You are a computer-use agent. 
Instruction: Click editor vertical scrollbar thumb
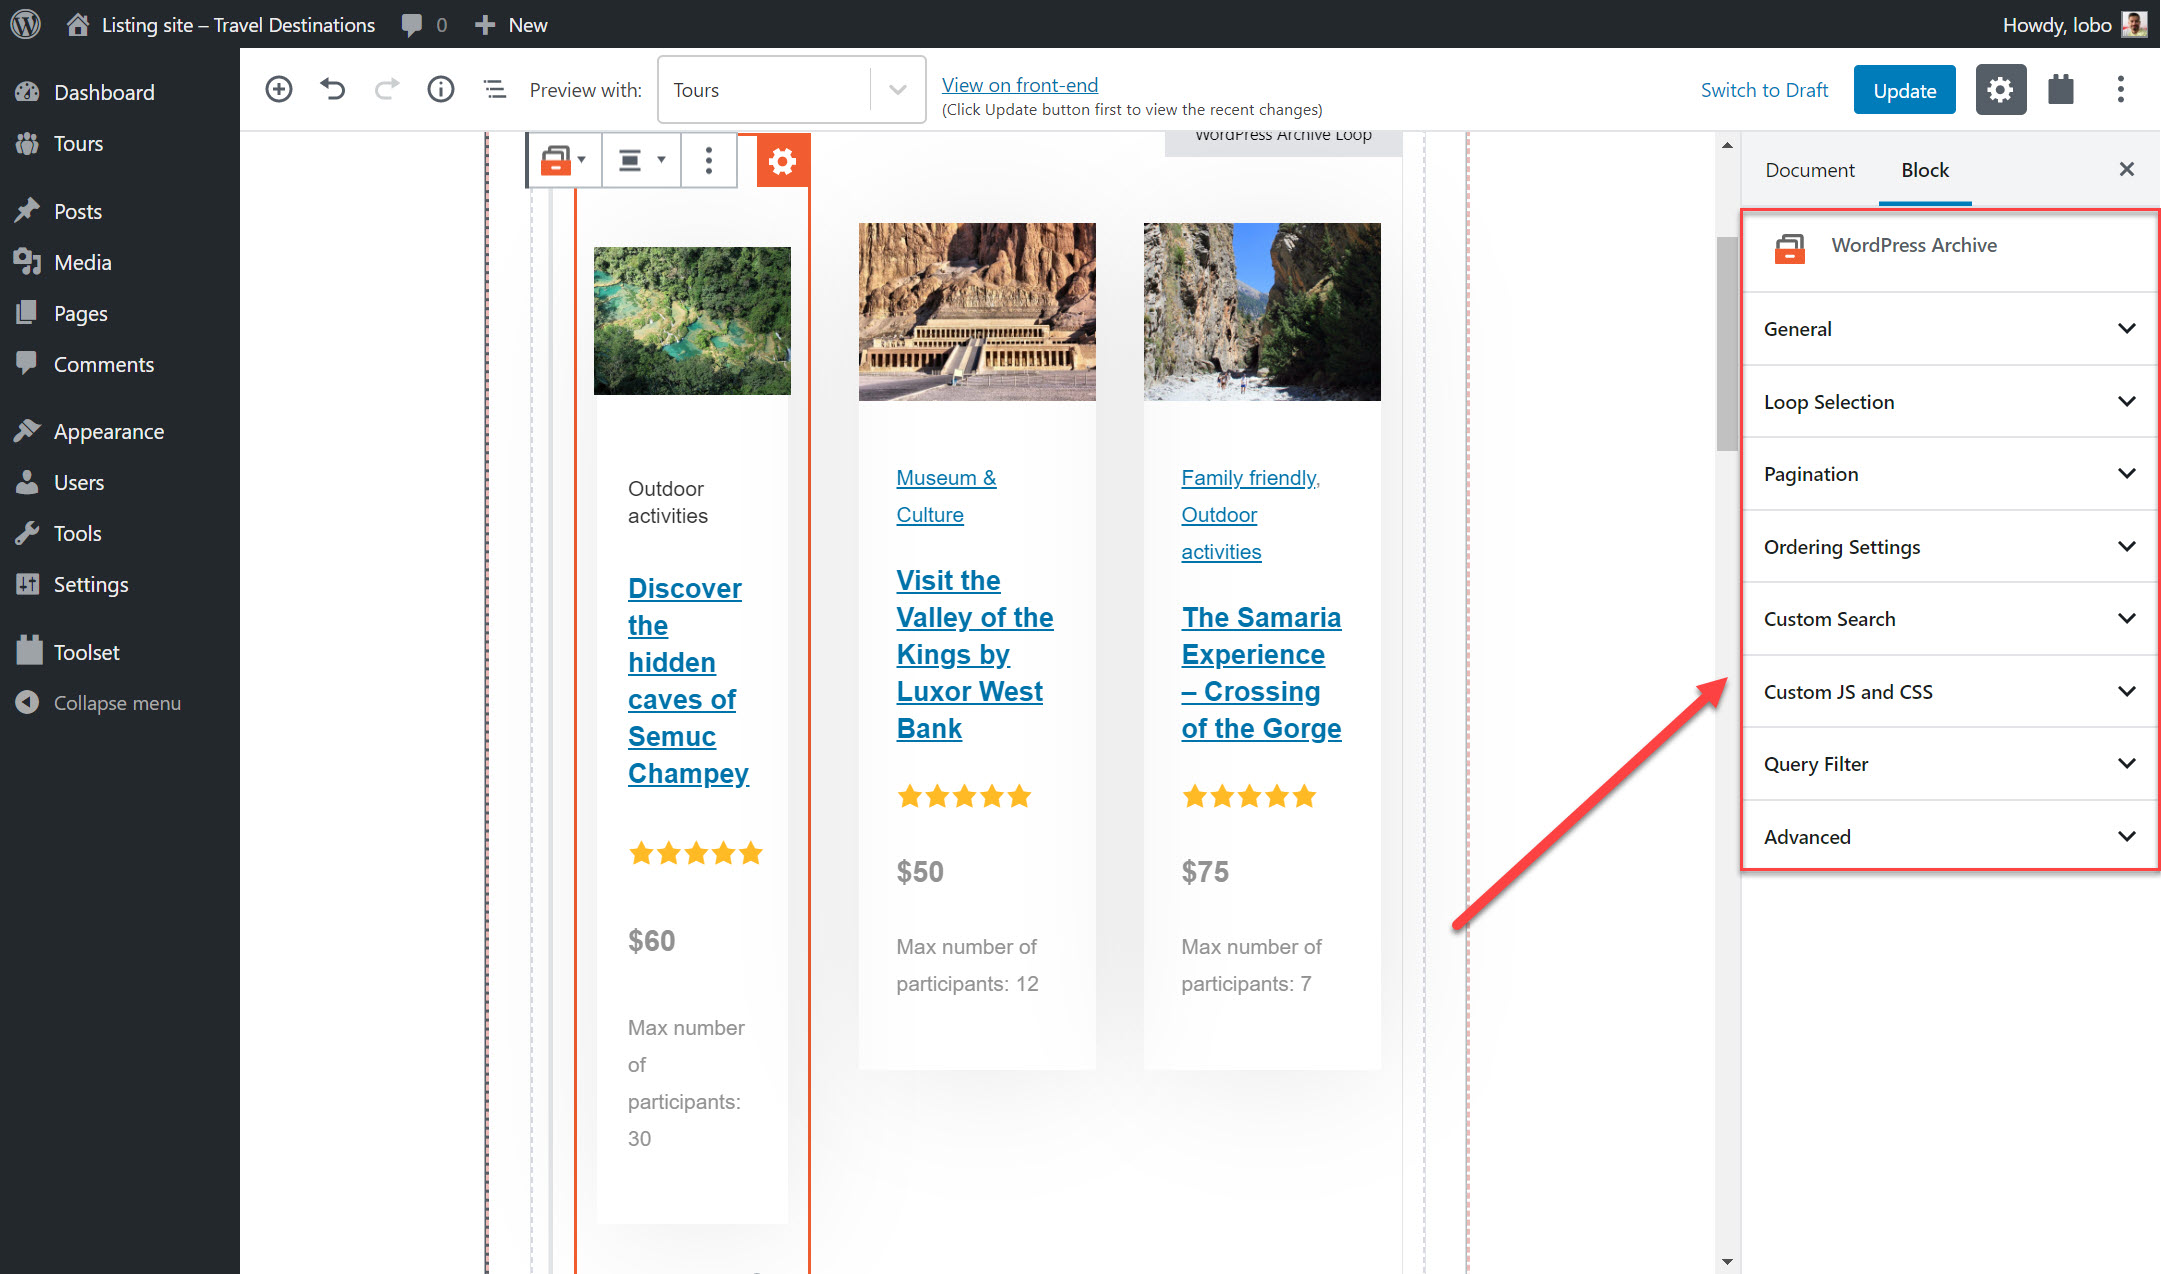1727,344
